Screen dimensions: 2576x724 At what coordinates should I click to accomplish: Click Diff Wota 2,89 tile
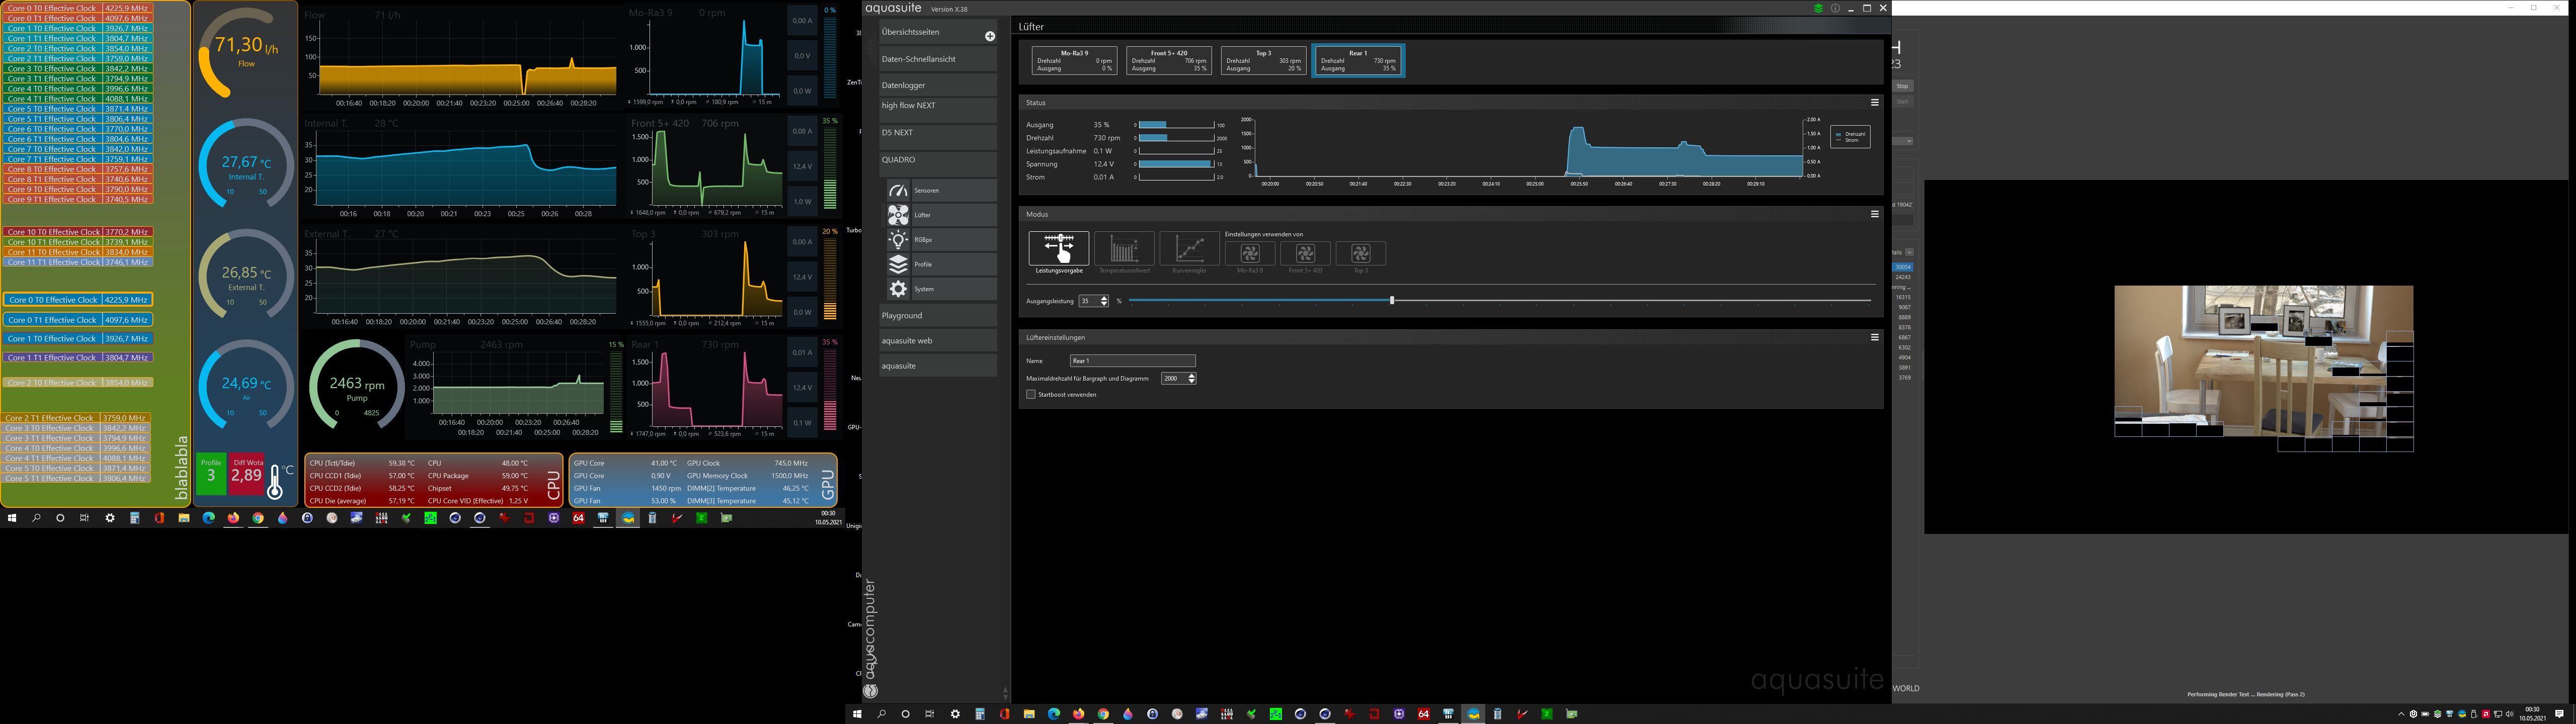click(x=247, y=473)
